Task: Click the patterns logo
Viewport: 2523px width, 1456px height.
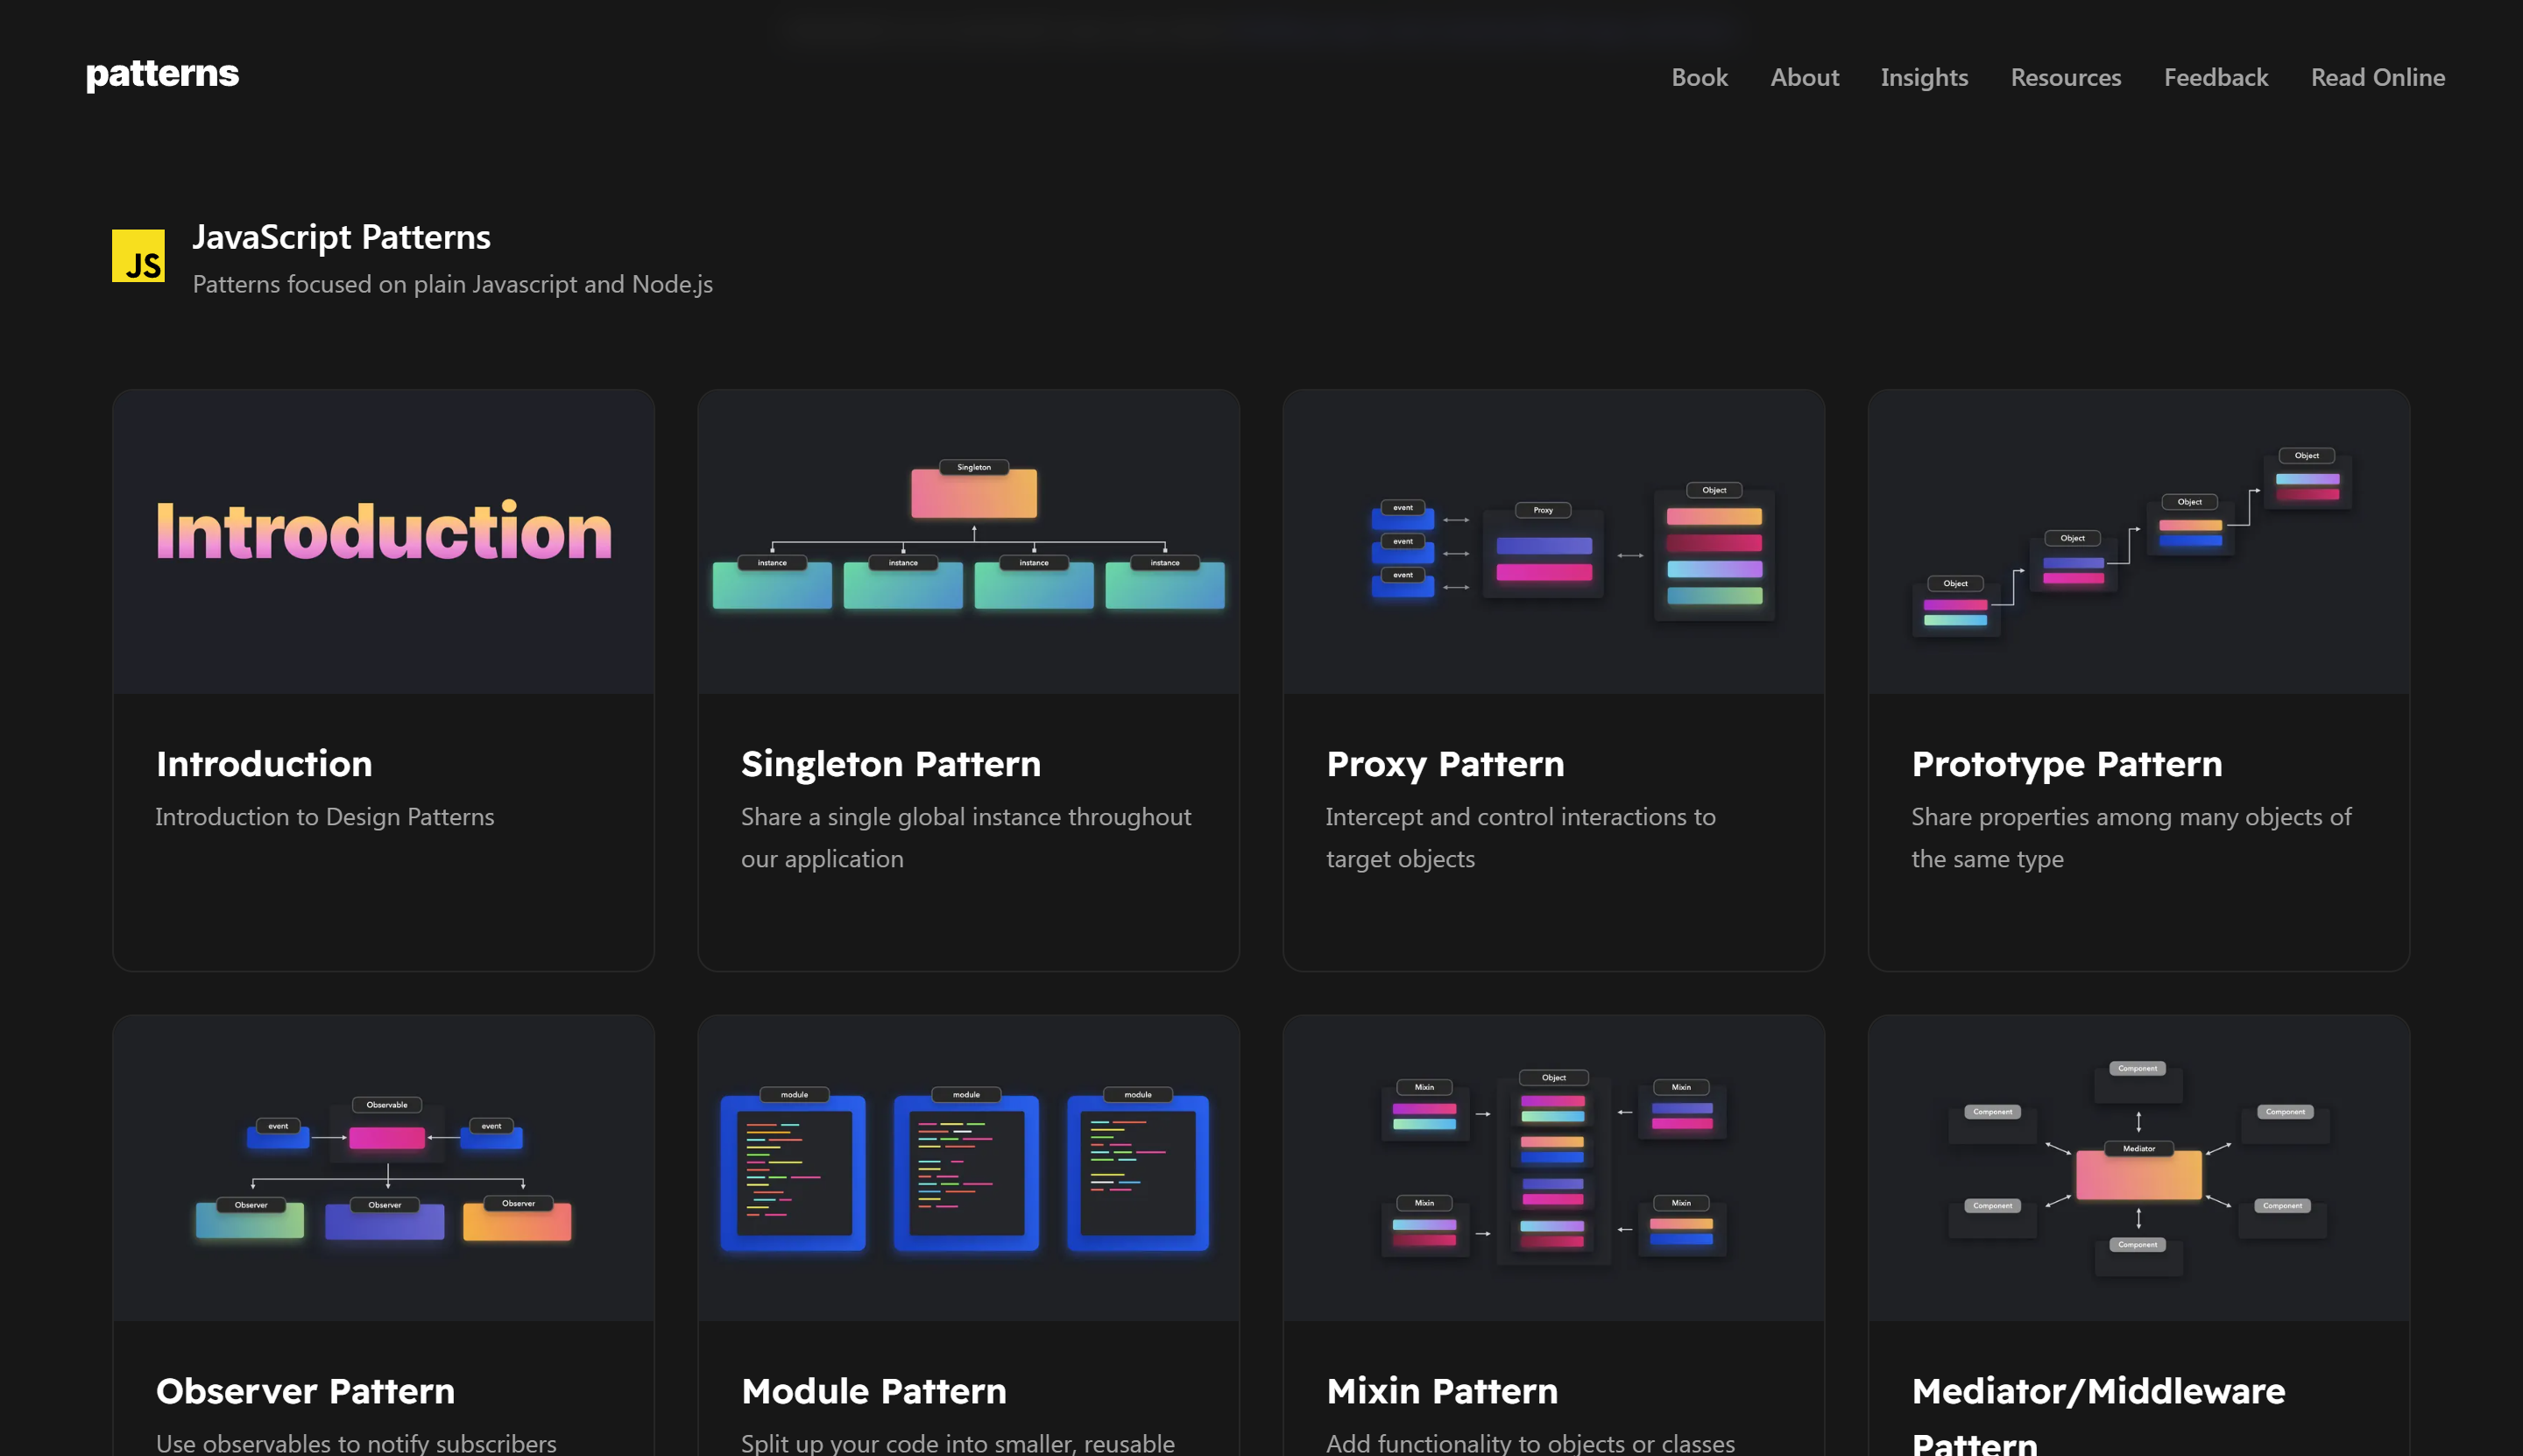Action: click(161, 75)
